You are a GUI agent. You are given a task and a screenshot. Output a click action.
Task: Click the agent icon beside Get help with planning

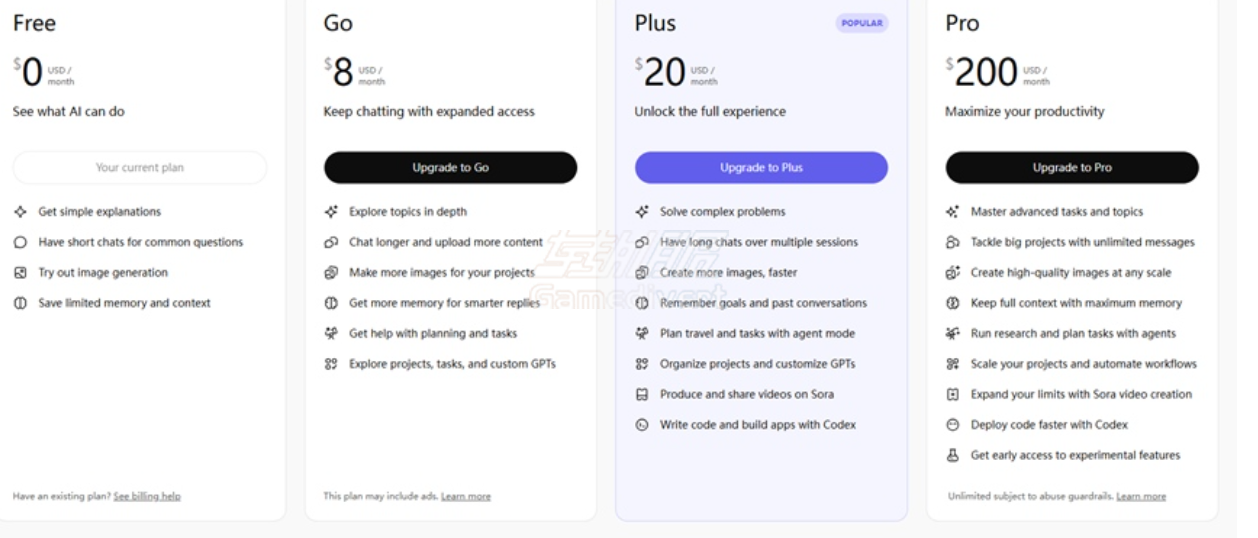331,334
